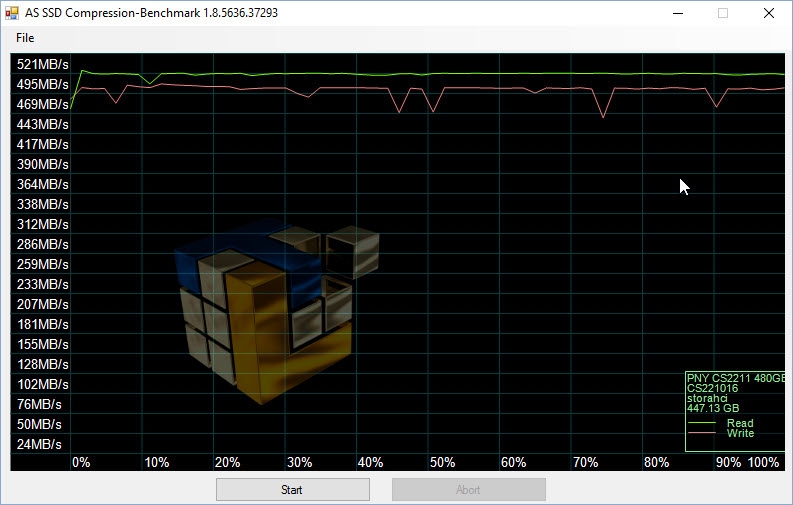Click the 390MB/s axis label
The image size is (793, 505).
click(42, 164)
